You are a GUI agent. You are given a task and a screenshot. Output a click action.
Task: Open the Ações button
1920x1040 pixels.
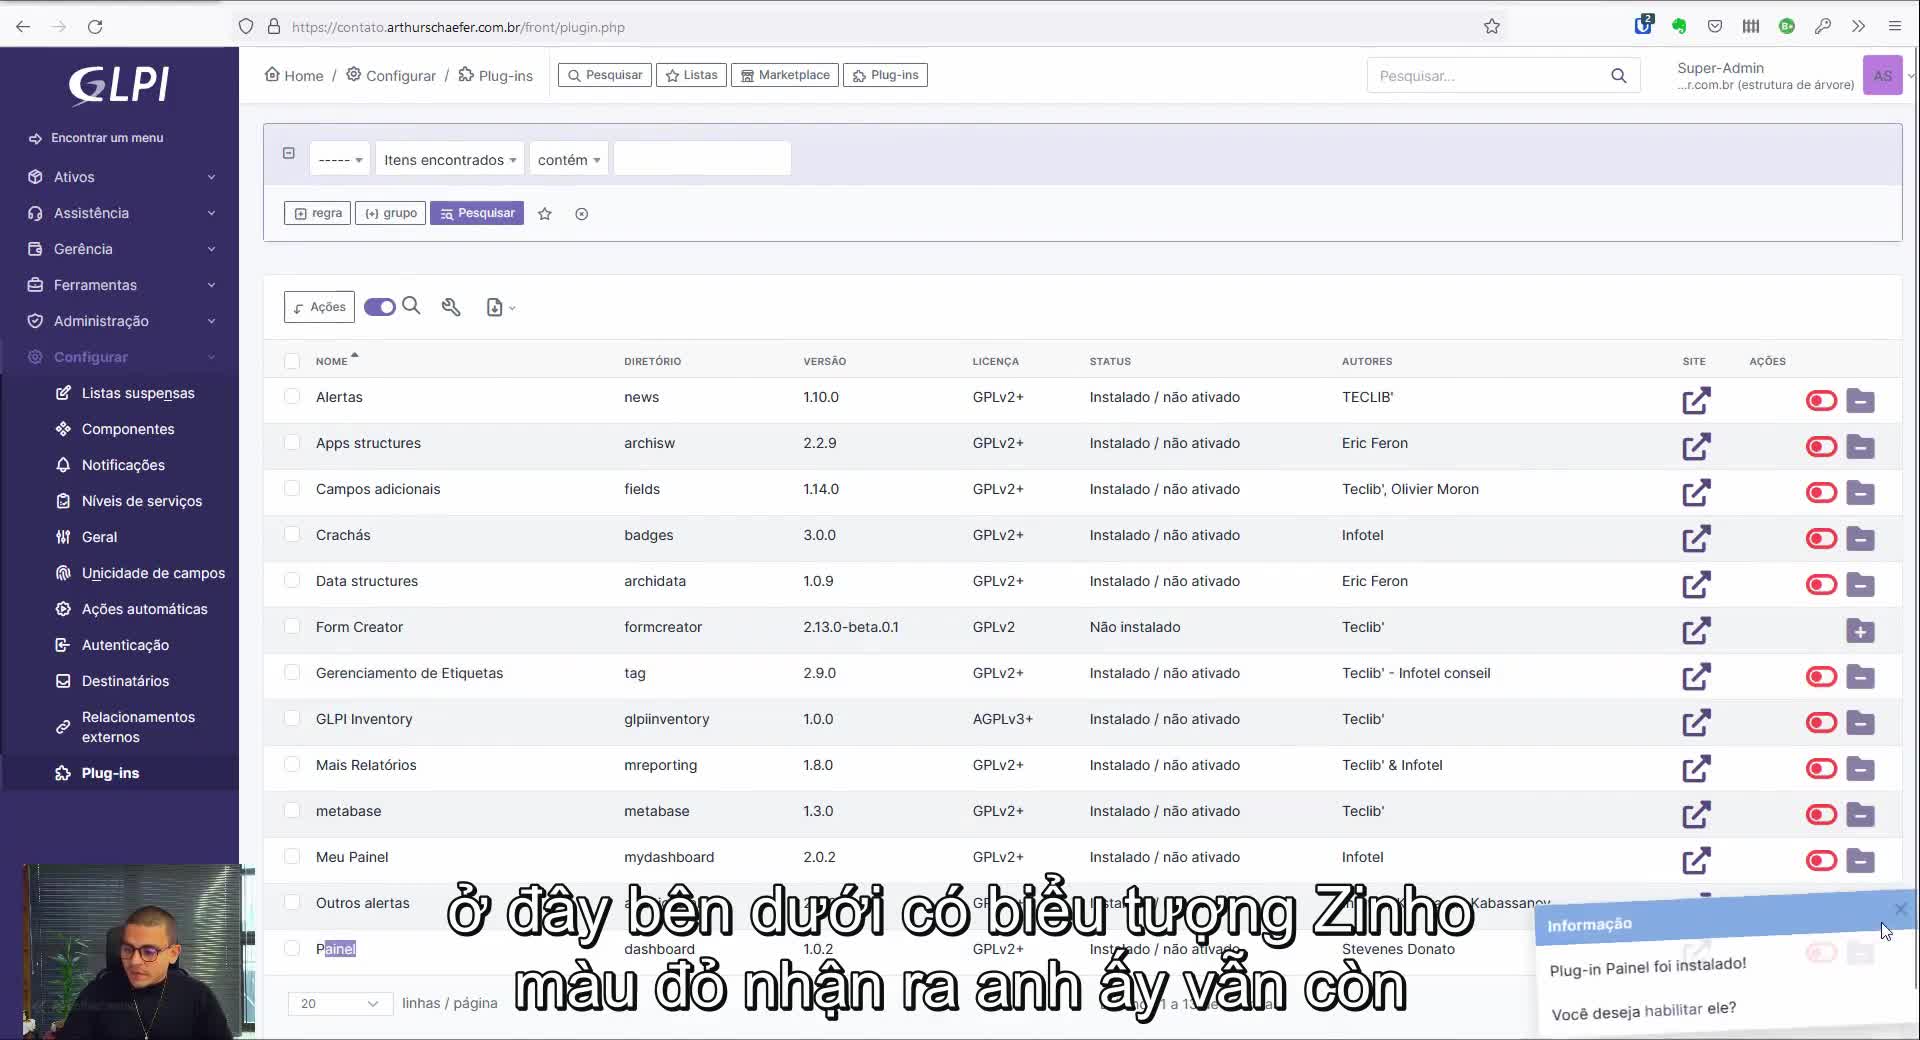(x=319, y=307)
